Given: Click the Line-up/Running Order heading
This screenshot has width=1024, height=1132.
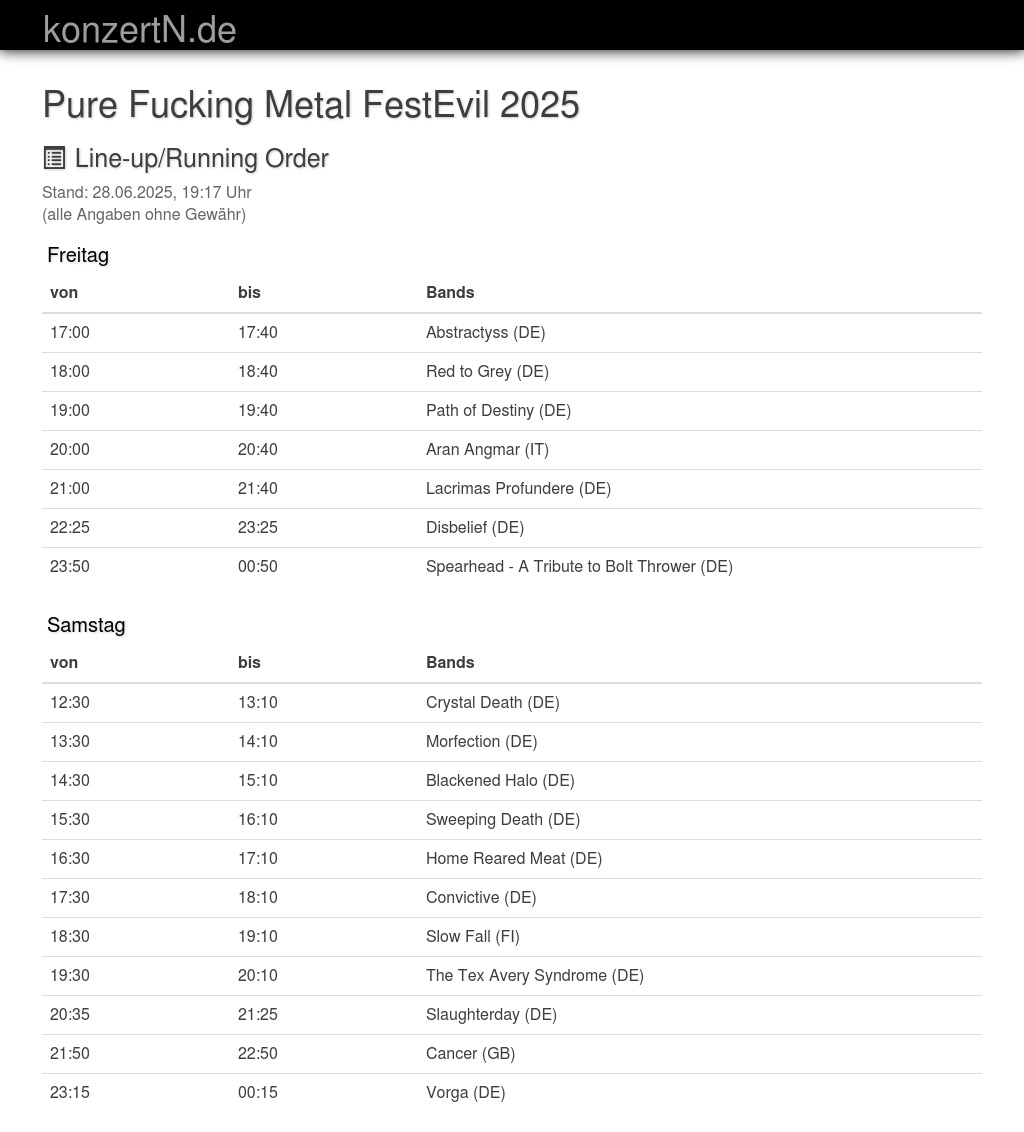Looking at the screenshot, I should [x=201, y=159].
